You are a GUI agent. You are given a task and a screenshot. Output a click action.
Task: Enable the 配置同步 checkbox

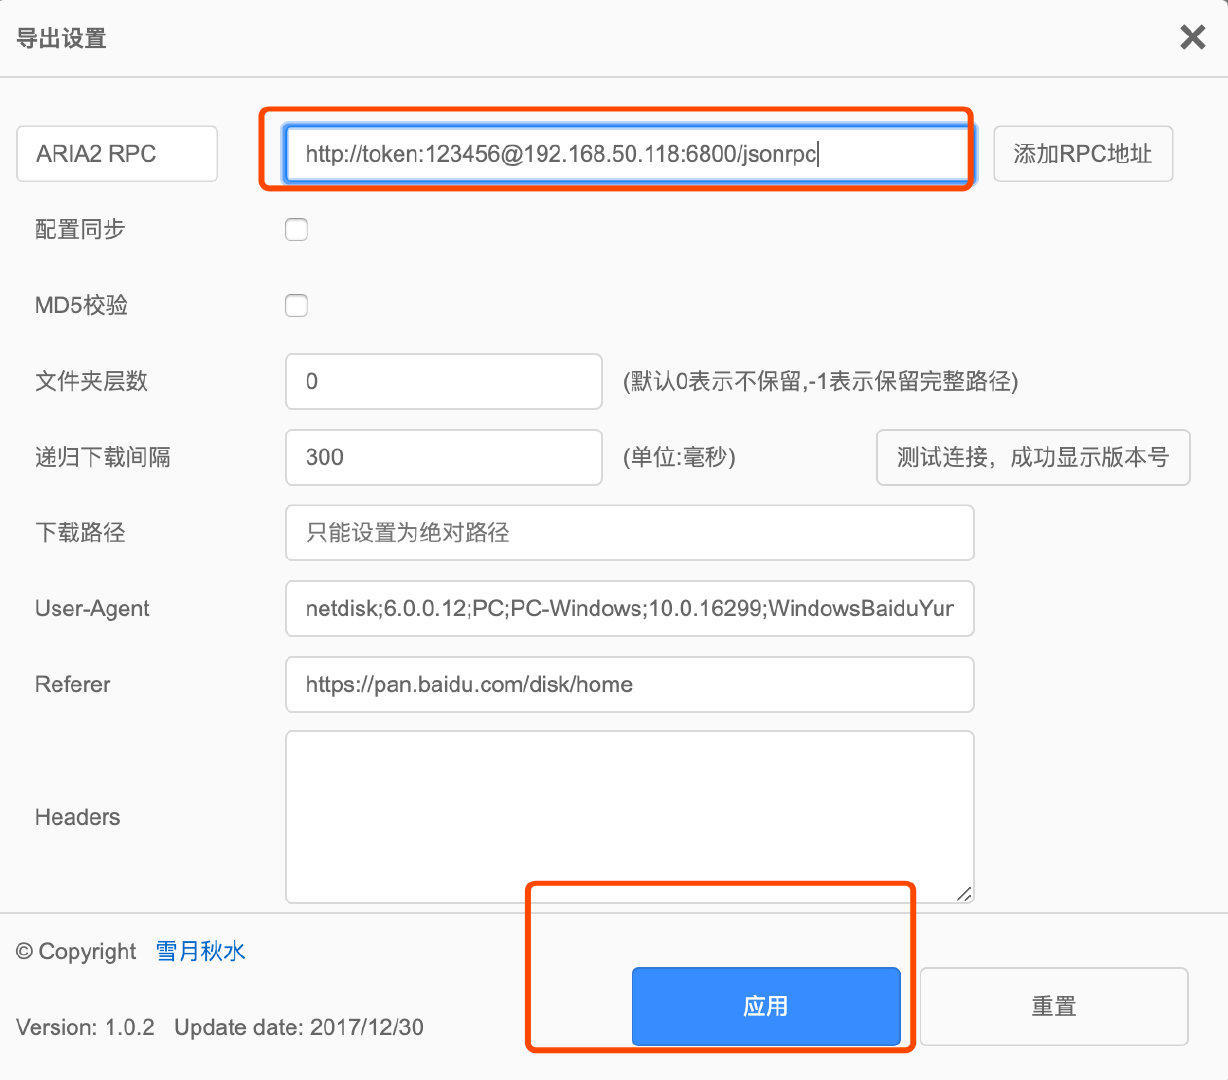tap(296, 229)
